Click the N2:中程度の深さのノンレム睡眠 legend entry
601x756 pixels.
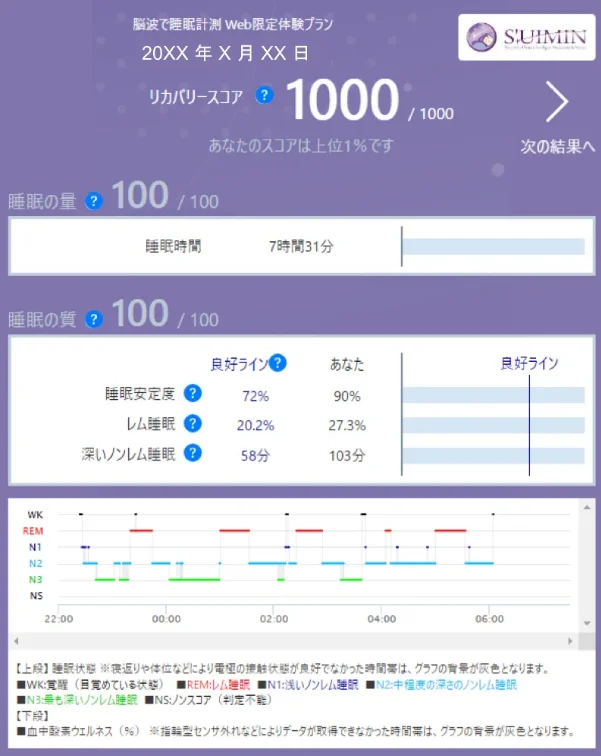[441, 685]
